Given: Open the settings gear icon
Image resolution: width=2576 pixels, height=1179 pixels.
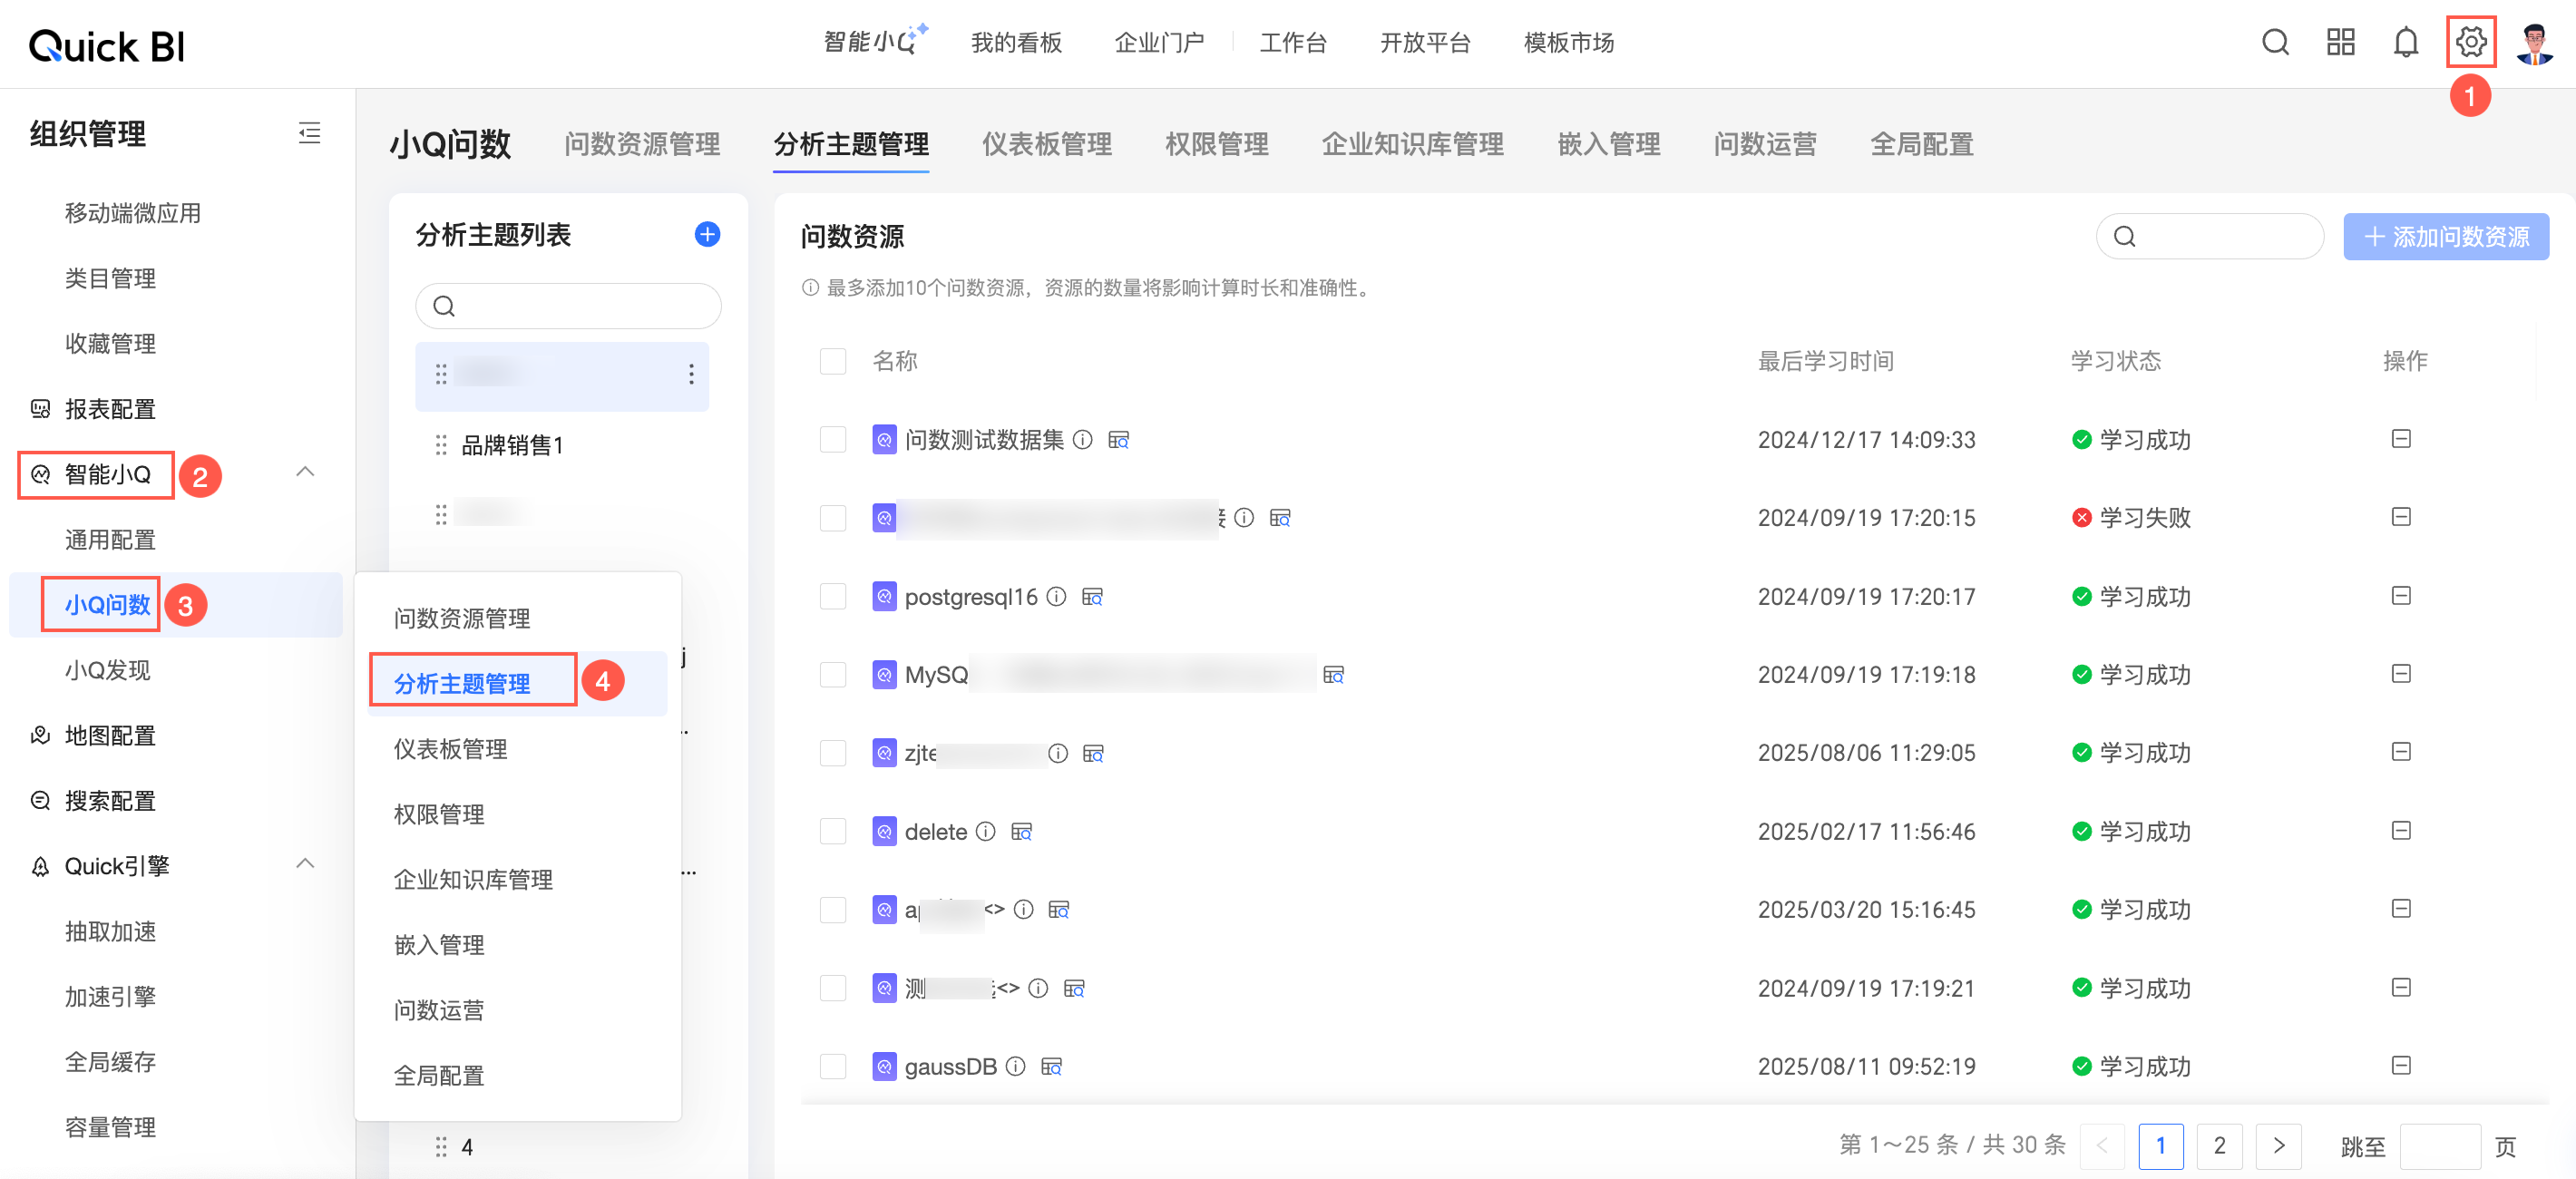Looking at the screenshot, I should point(2470,42).
